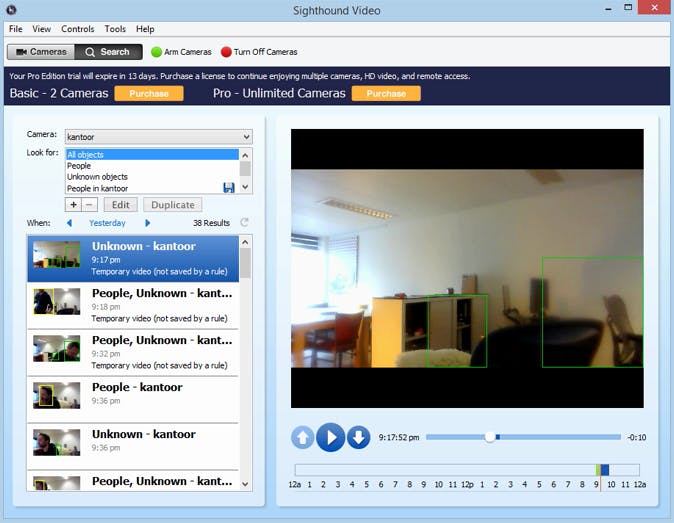Screen dimensions: 674x523
Task: Click the save disk icon beside People in kantoor
Action: point(229,188)
